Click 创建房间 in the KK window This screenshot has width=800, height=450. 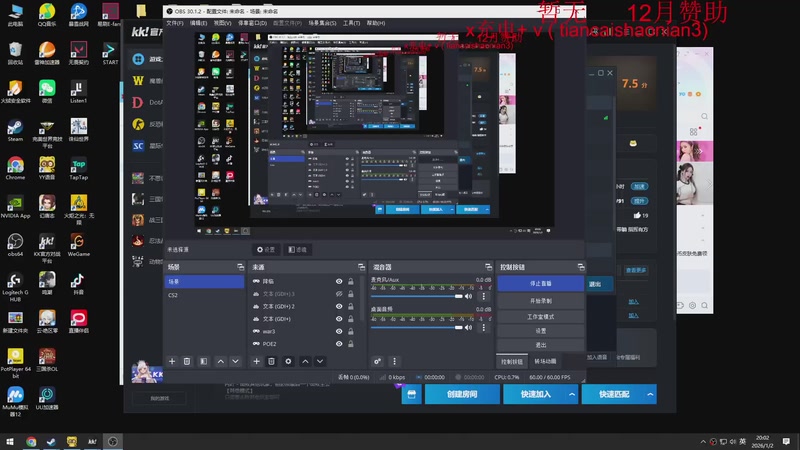coord(462,394)
